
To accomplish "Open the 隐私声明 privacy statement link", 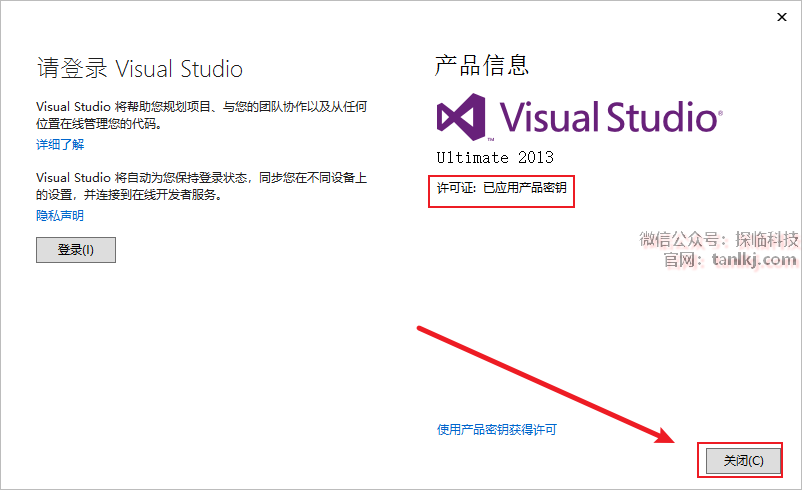I will coord(60,216).
